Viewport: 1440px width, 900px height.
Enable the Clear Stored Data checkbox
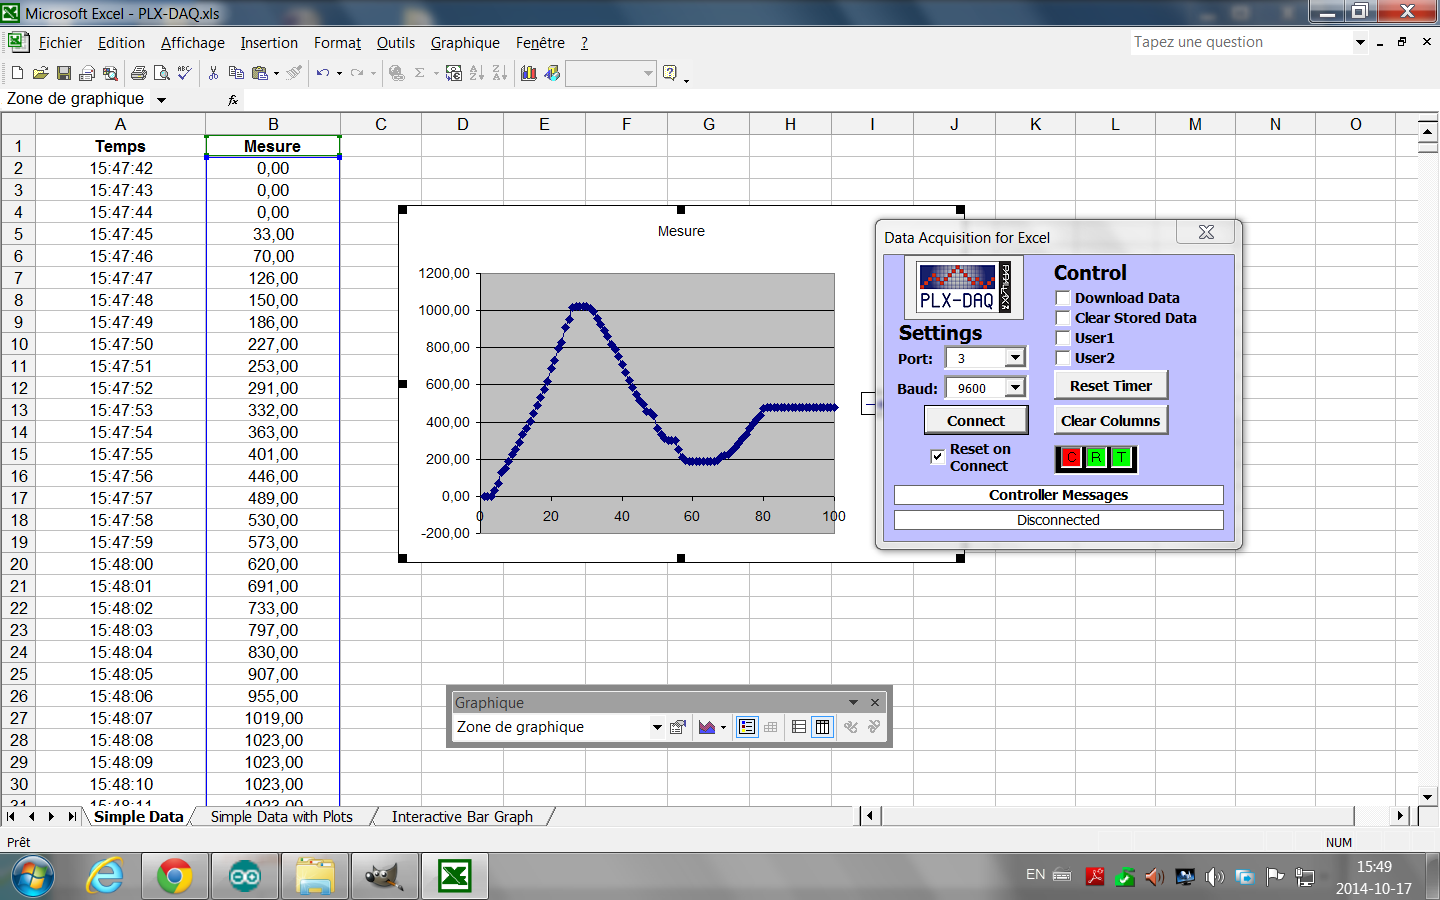tap(1063, 318)
